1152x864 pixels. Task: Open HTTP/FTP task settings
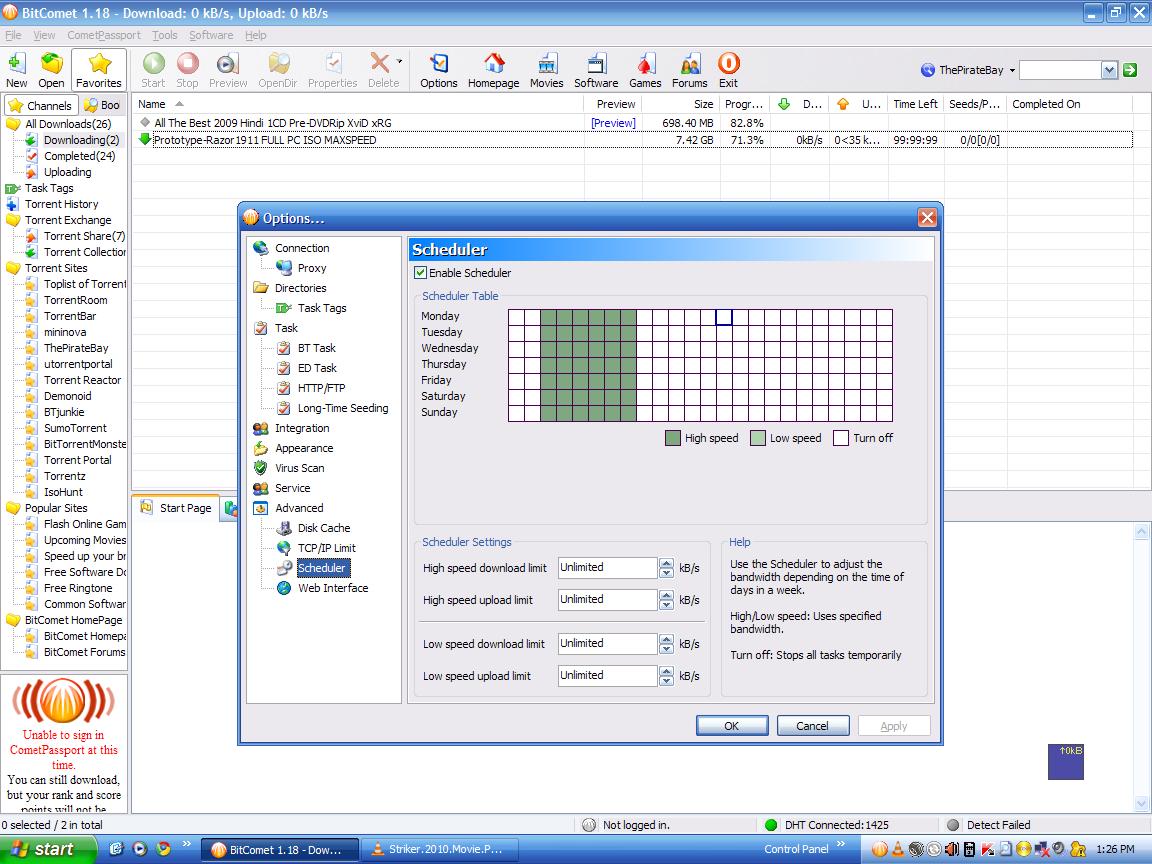coord(321,388)
